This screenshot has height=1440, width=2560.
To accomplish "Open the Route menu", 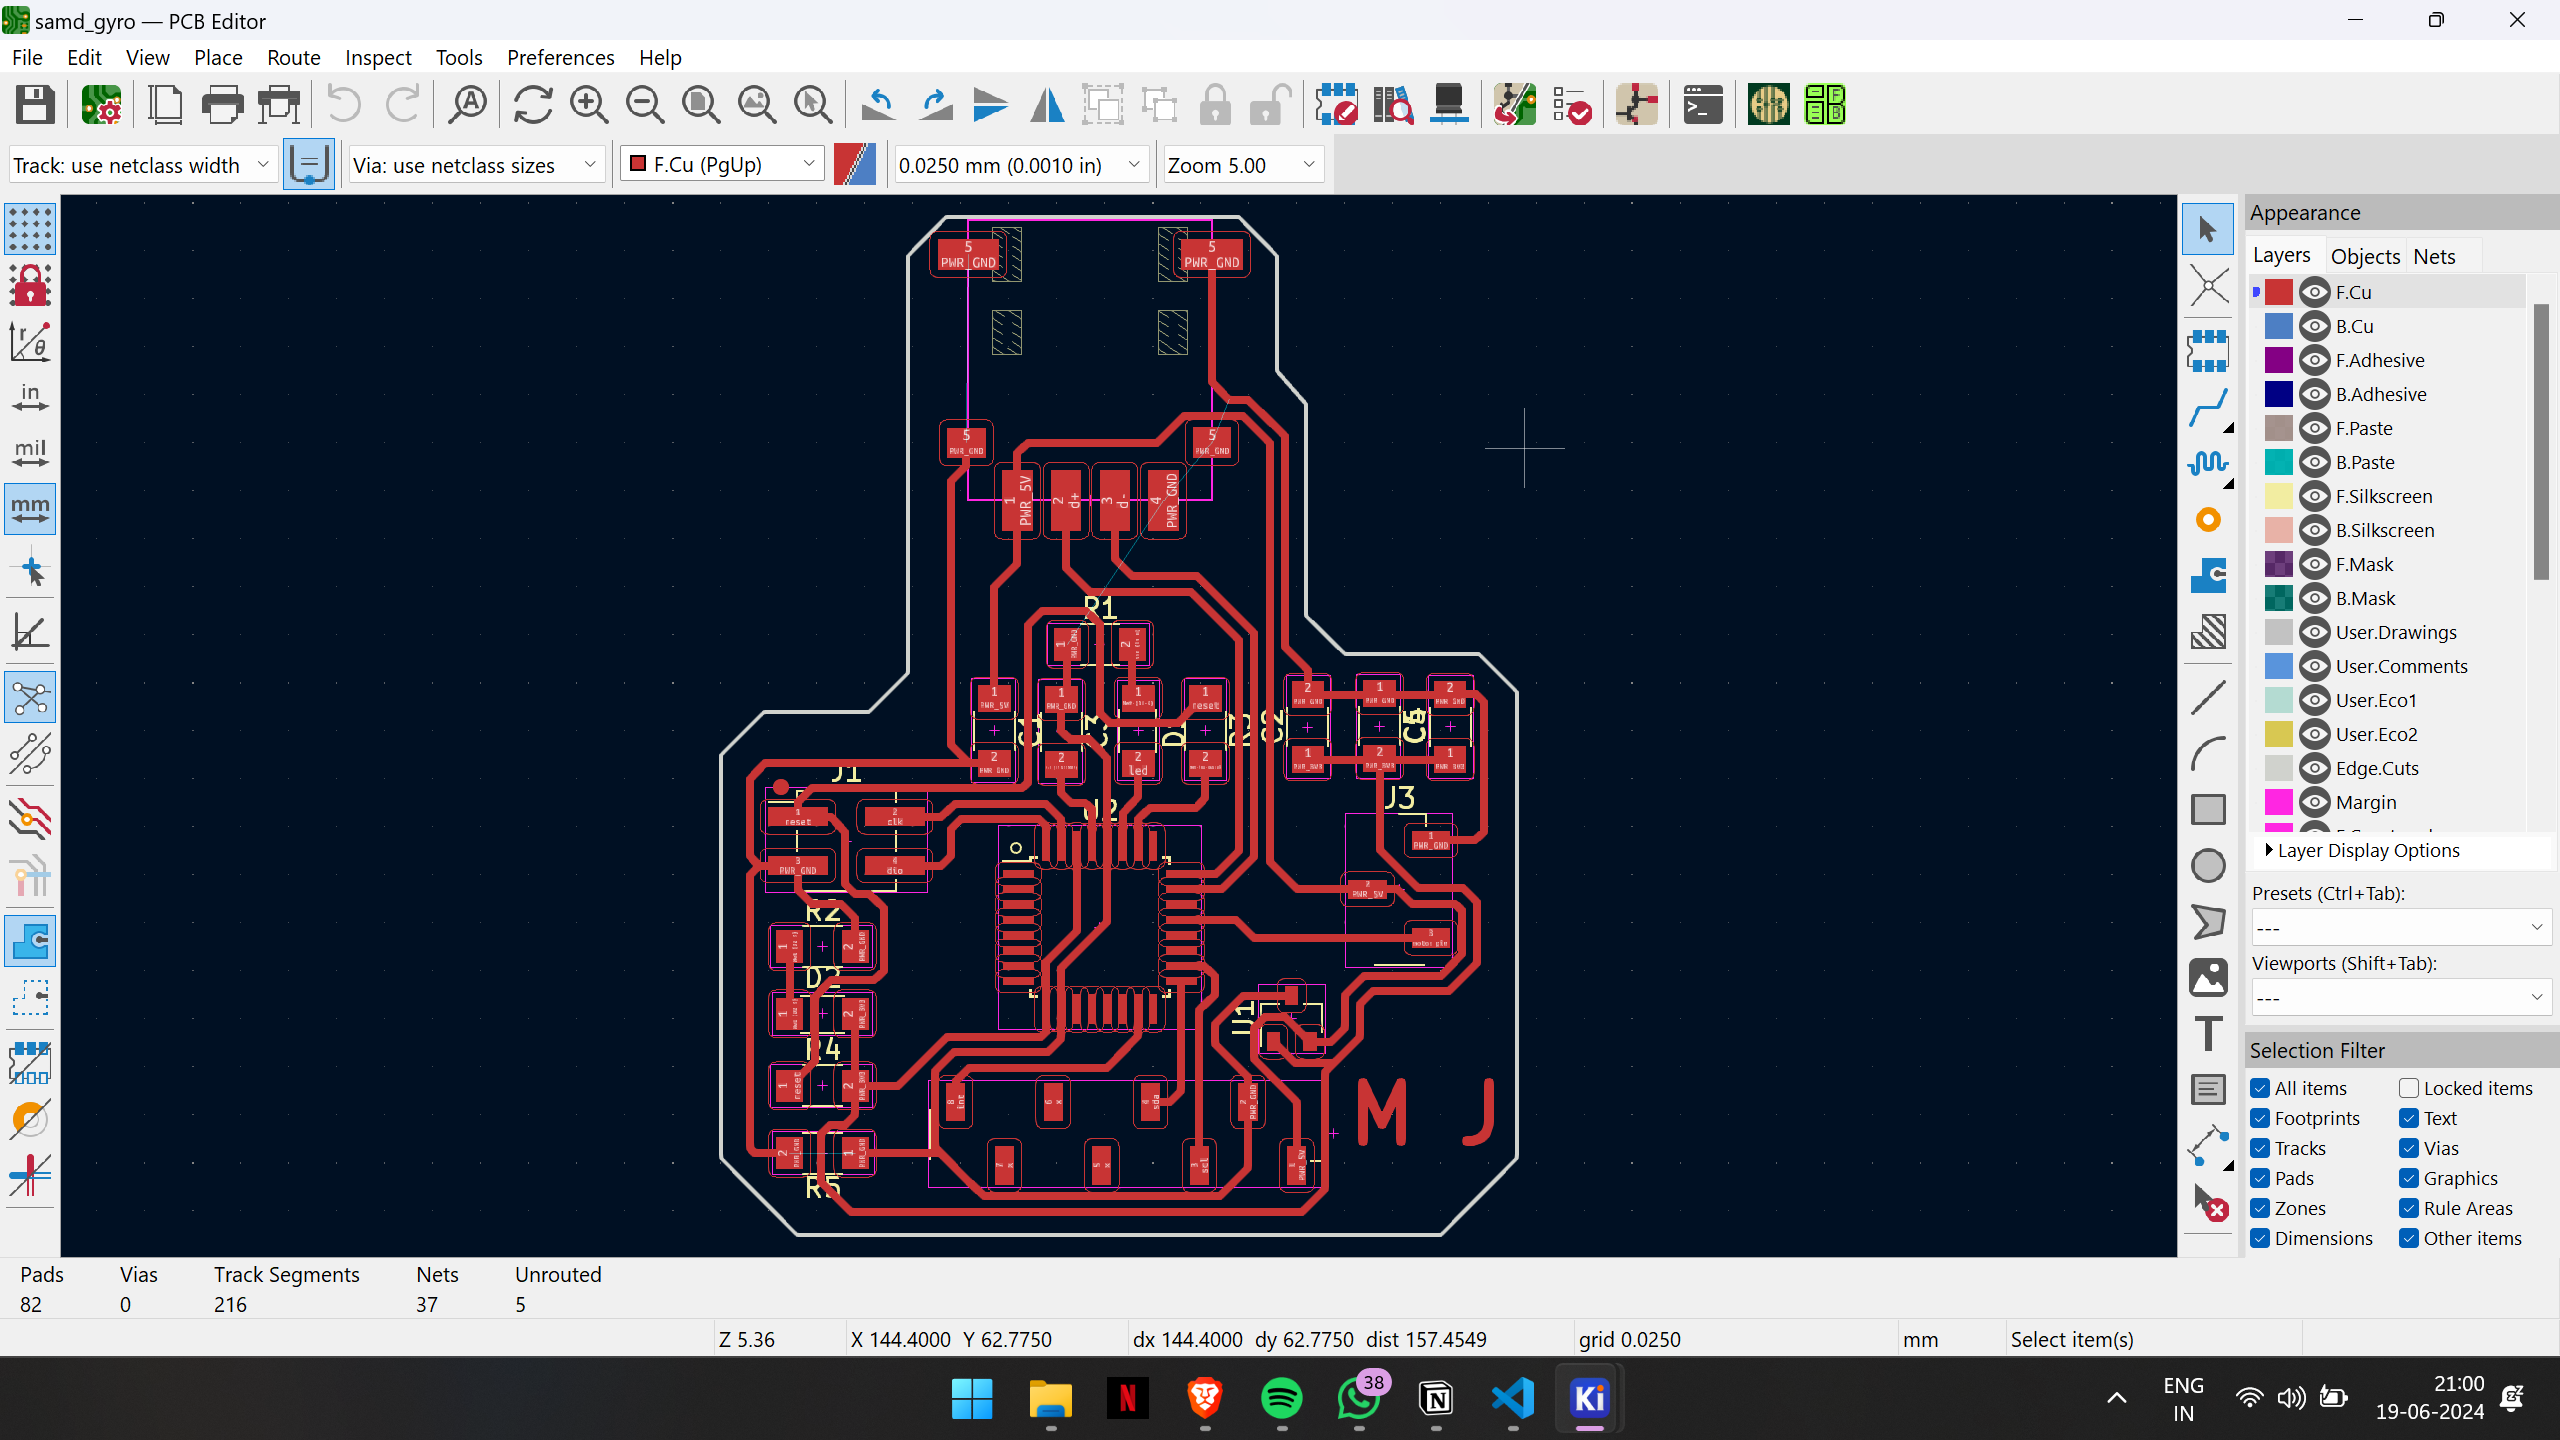I will [x=293, y=57].
